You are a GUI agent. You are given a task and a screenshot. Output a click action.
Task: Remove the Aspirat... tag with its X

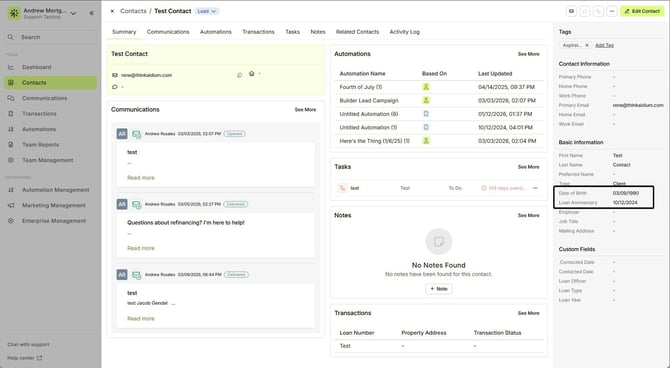pyautogui.click(x=587, y=45)
